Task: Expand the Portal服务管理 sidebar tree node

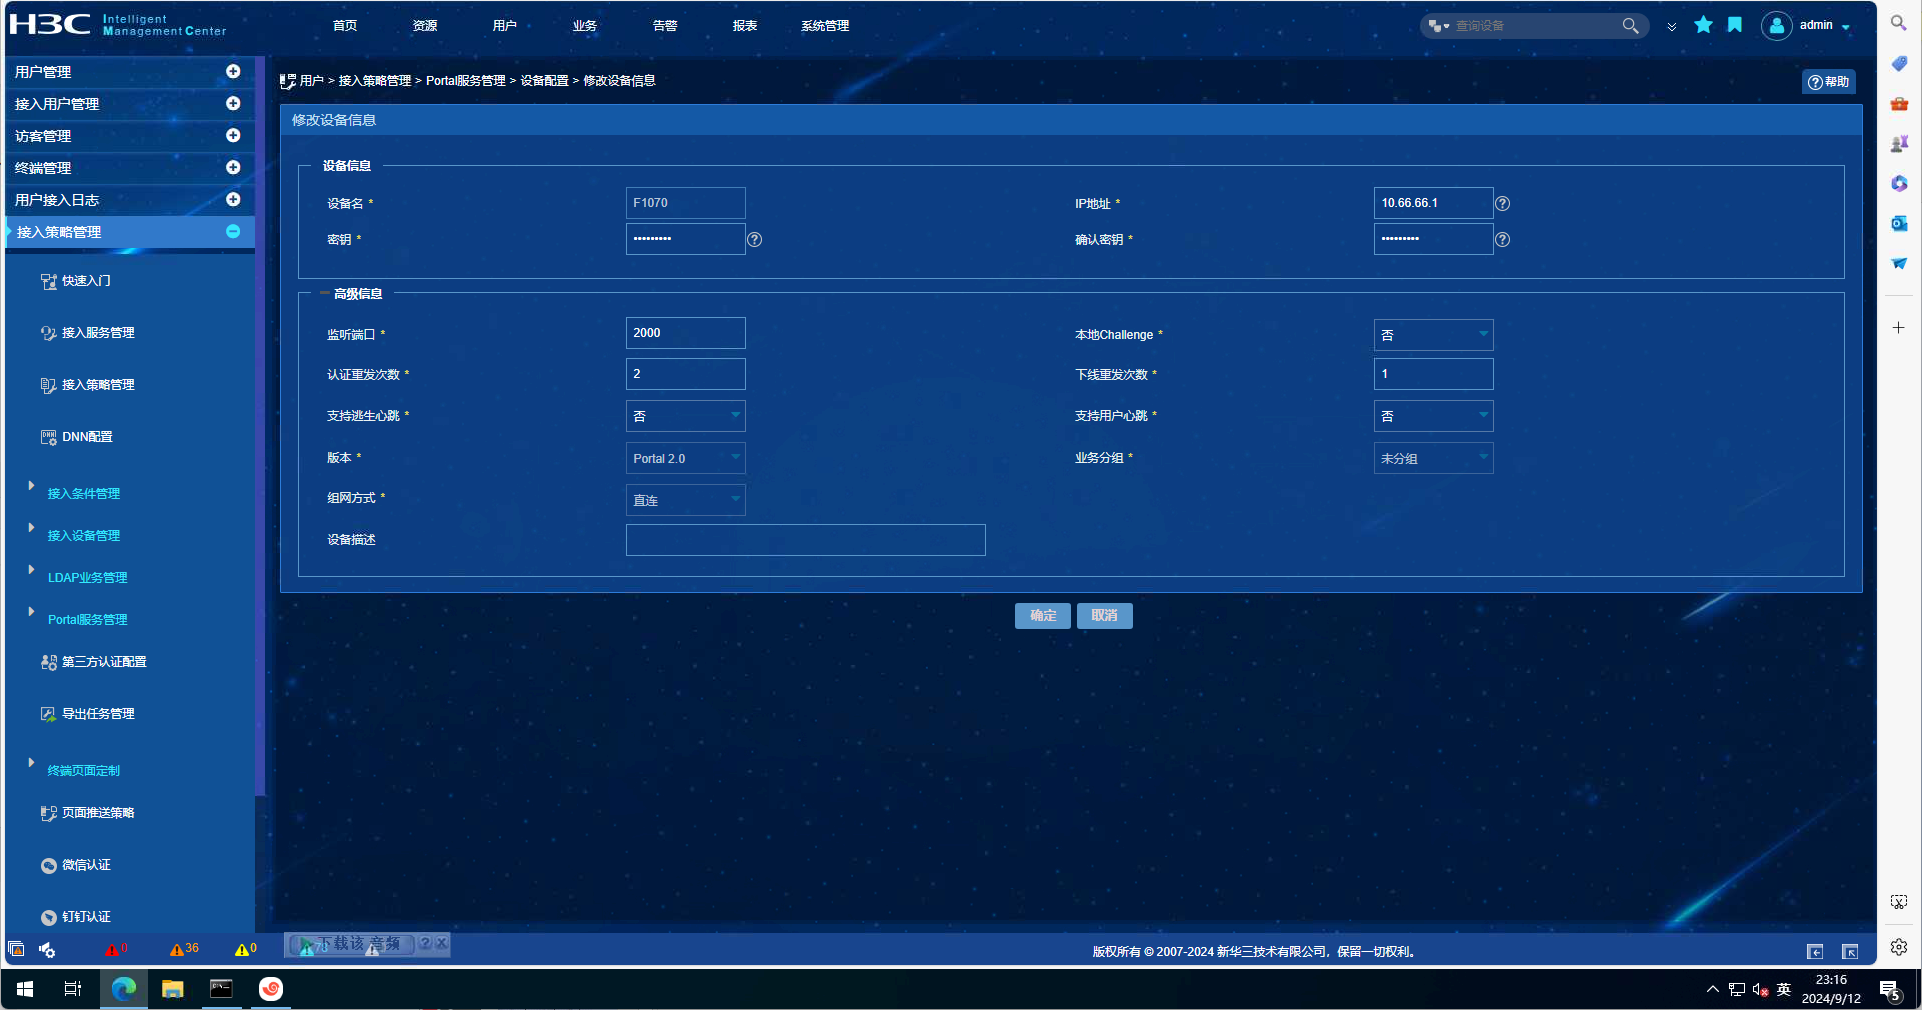Action: coord(31,612)
